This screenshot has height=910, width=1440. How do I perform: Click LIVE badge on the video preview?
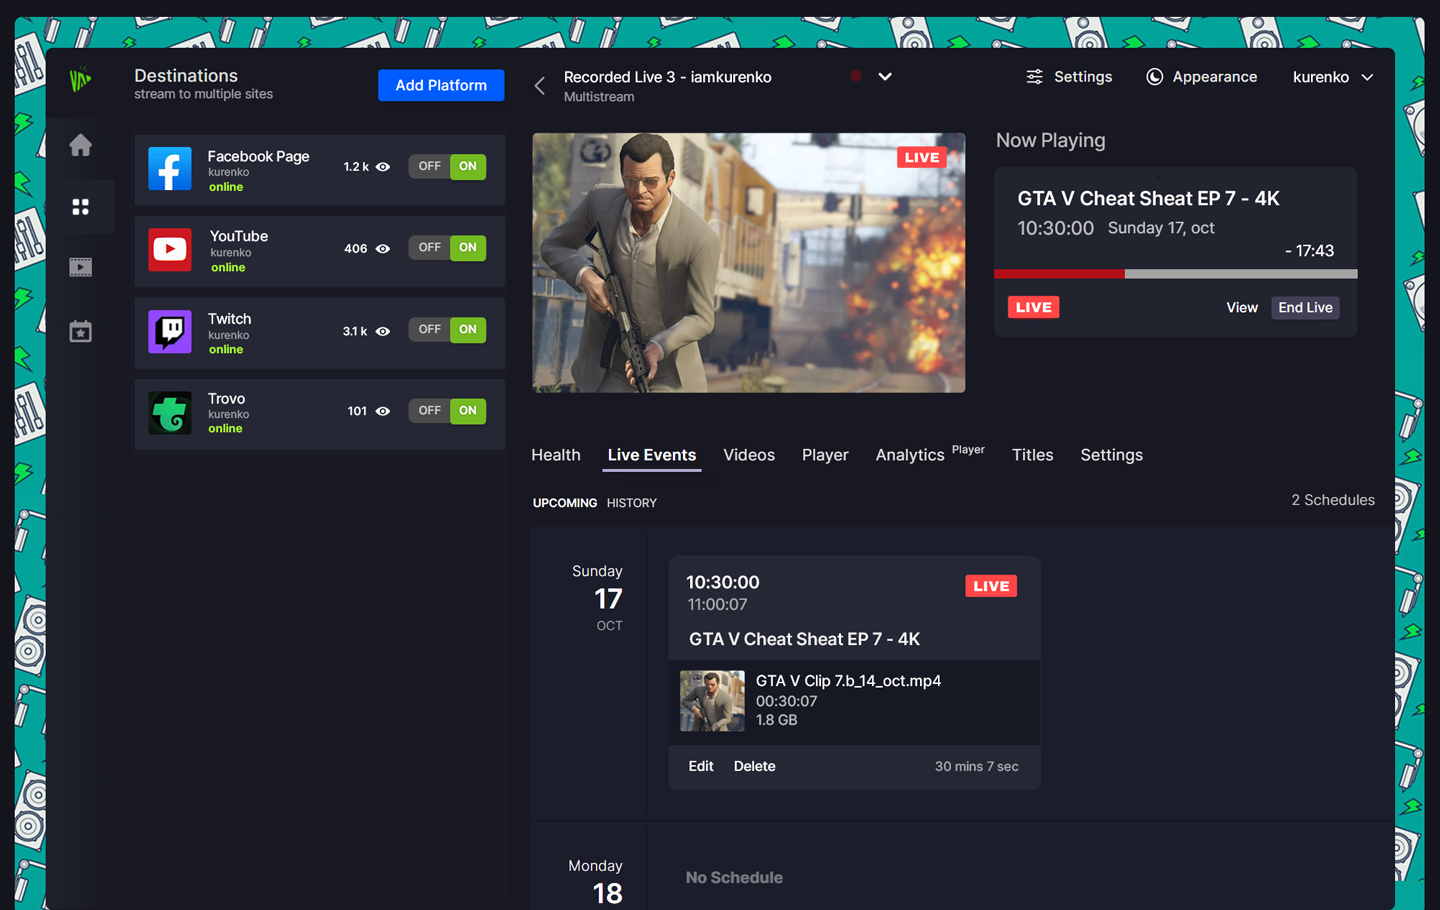click(922, 158)
